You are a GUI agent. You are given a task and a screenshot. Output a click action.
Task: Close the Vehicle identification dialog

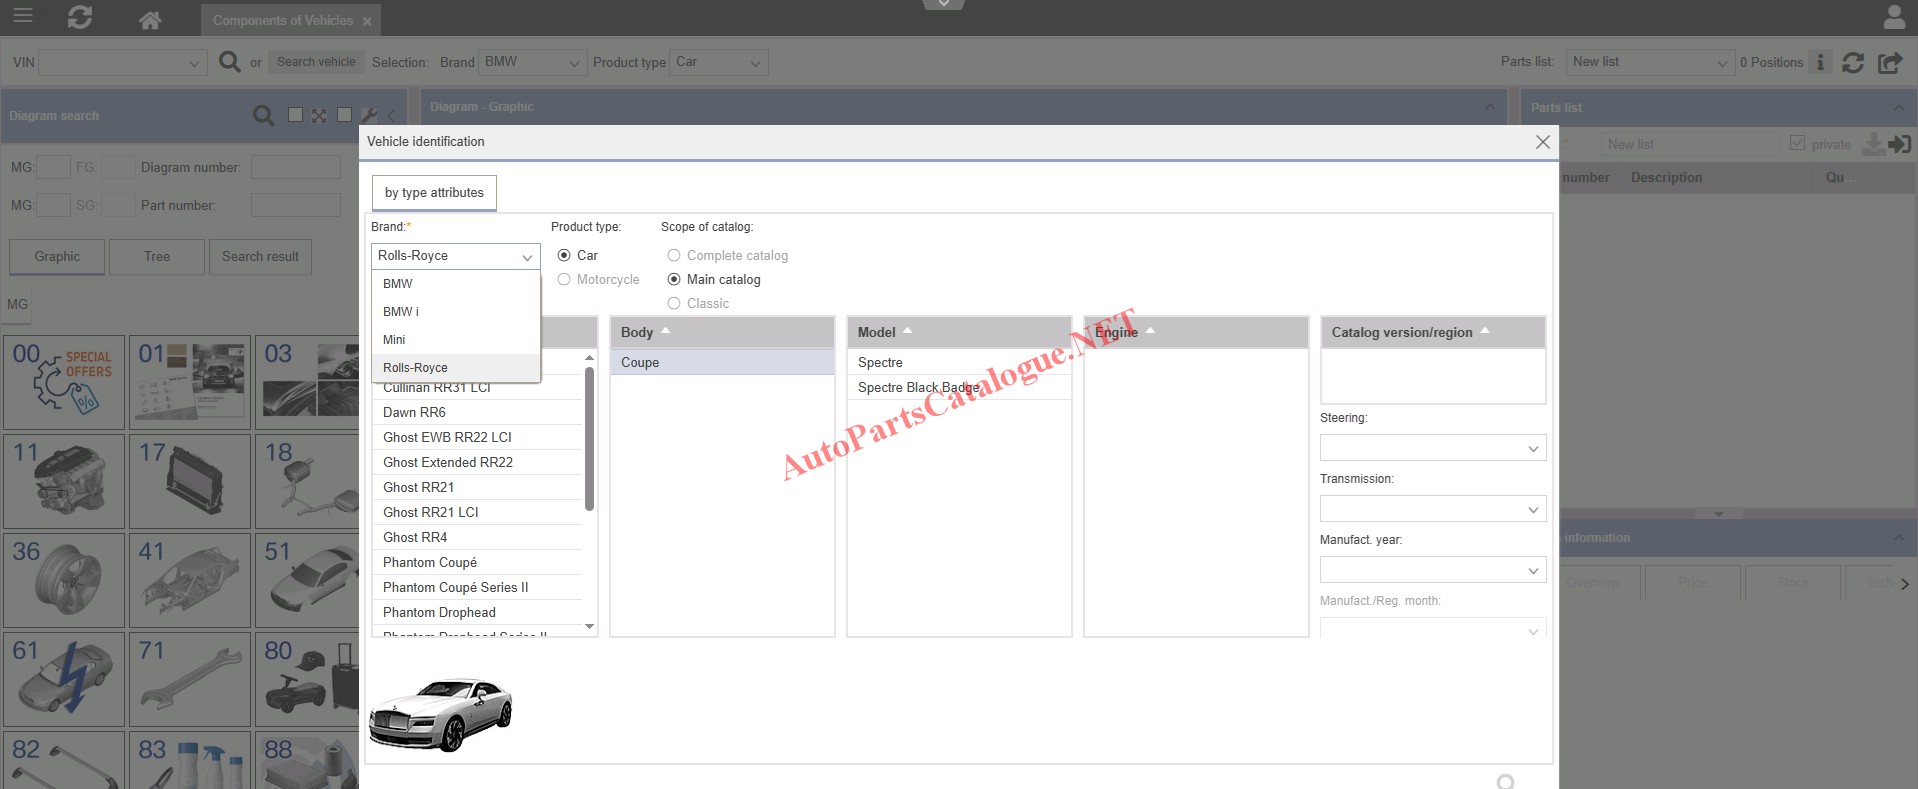pyautogui.click(x=1542, y=142)
